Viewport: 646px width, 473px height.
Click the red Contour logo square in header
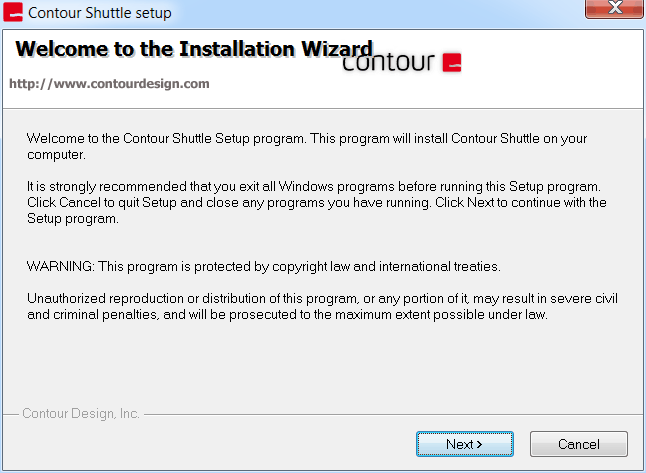click(x=452, y=63)
